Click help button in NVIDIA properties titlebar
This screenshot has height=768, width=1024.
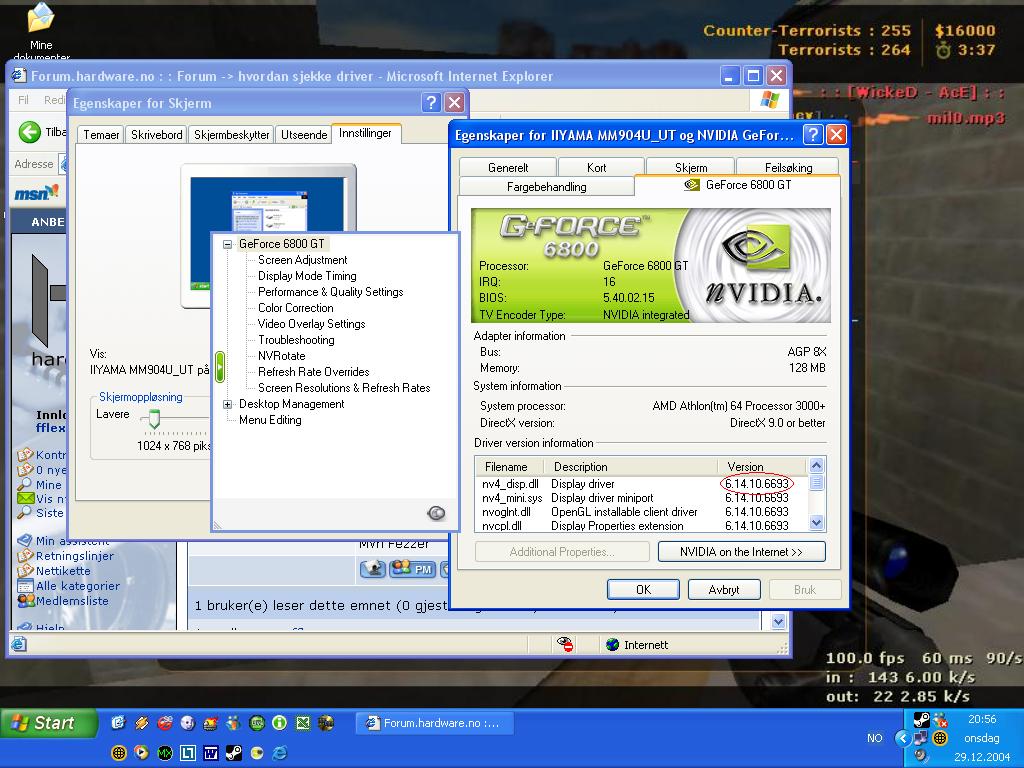coord(812,135)
